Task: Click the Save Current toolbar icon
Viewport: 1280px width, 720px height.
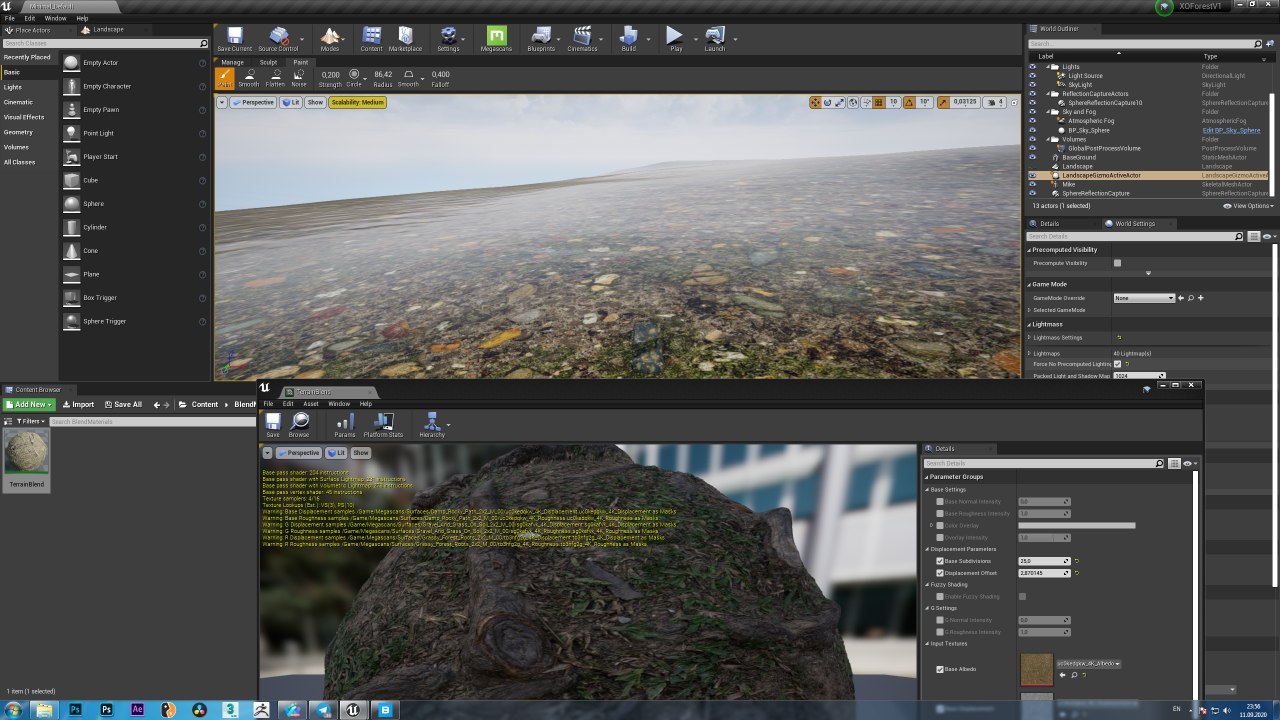Action: tap(234, 39)
